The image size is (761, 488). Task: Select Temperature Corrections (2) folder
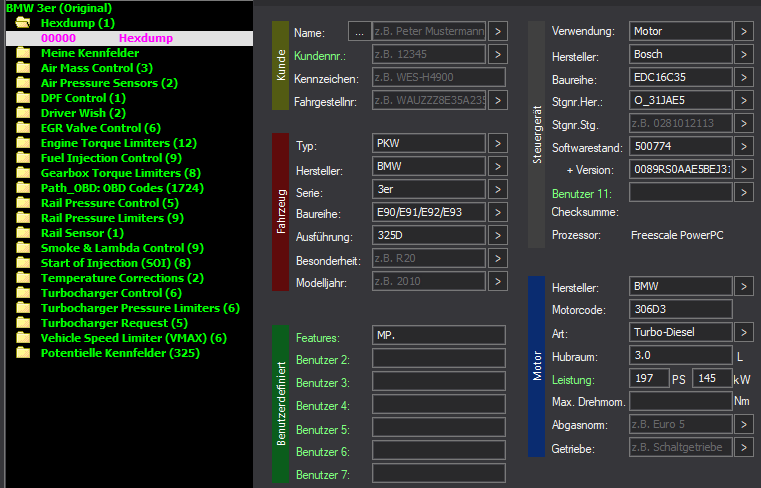[122, 278]
